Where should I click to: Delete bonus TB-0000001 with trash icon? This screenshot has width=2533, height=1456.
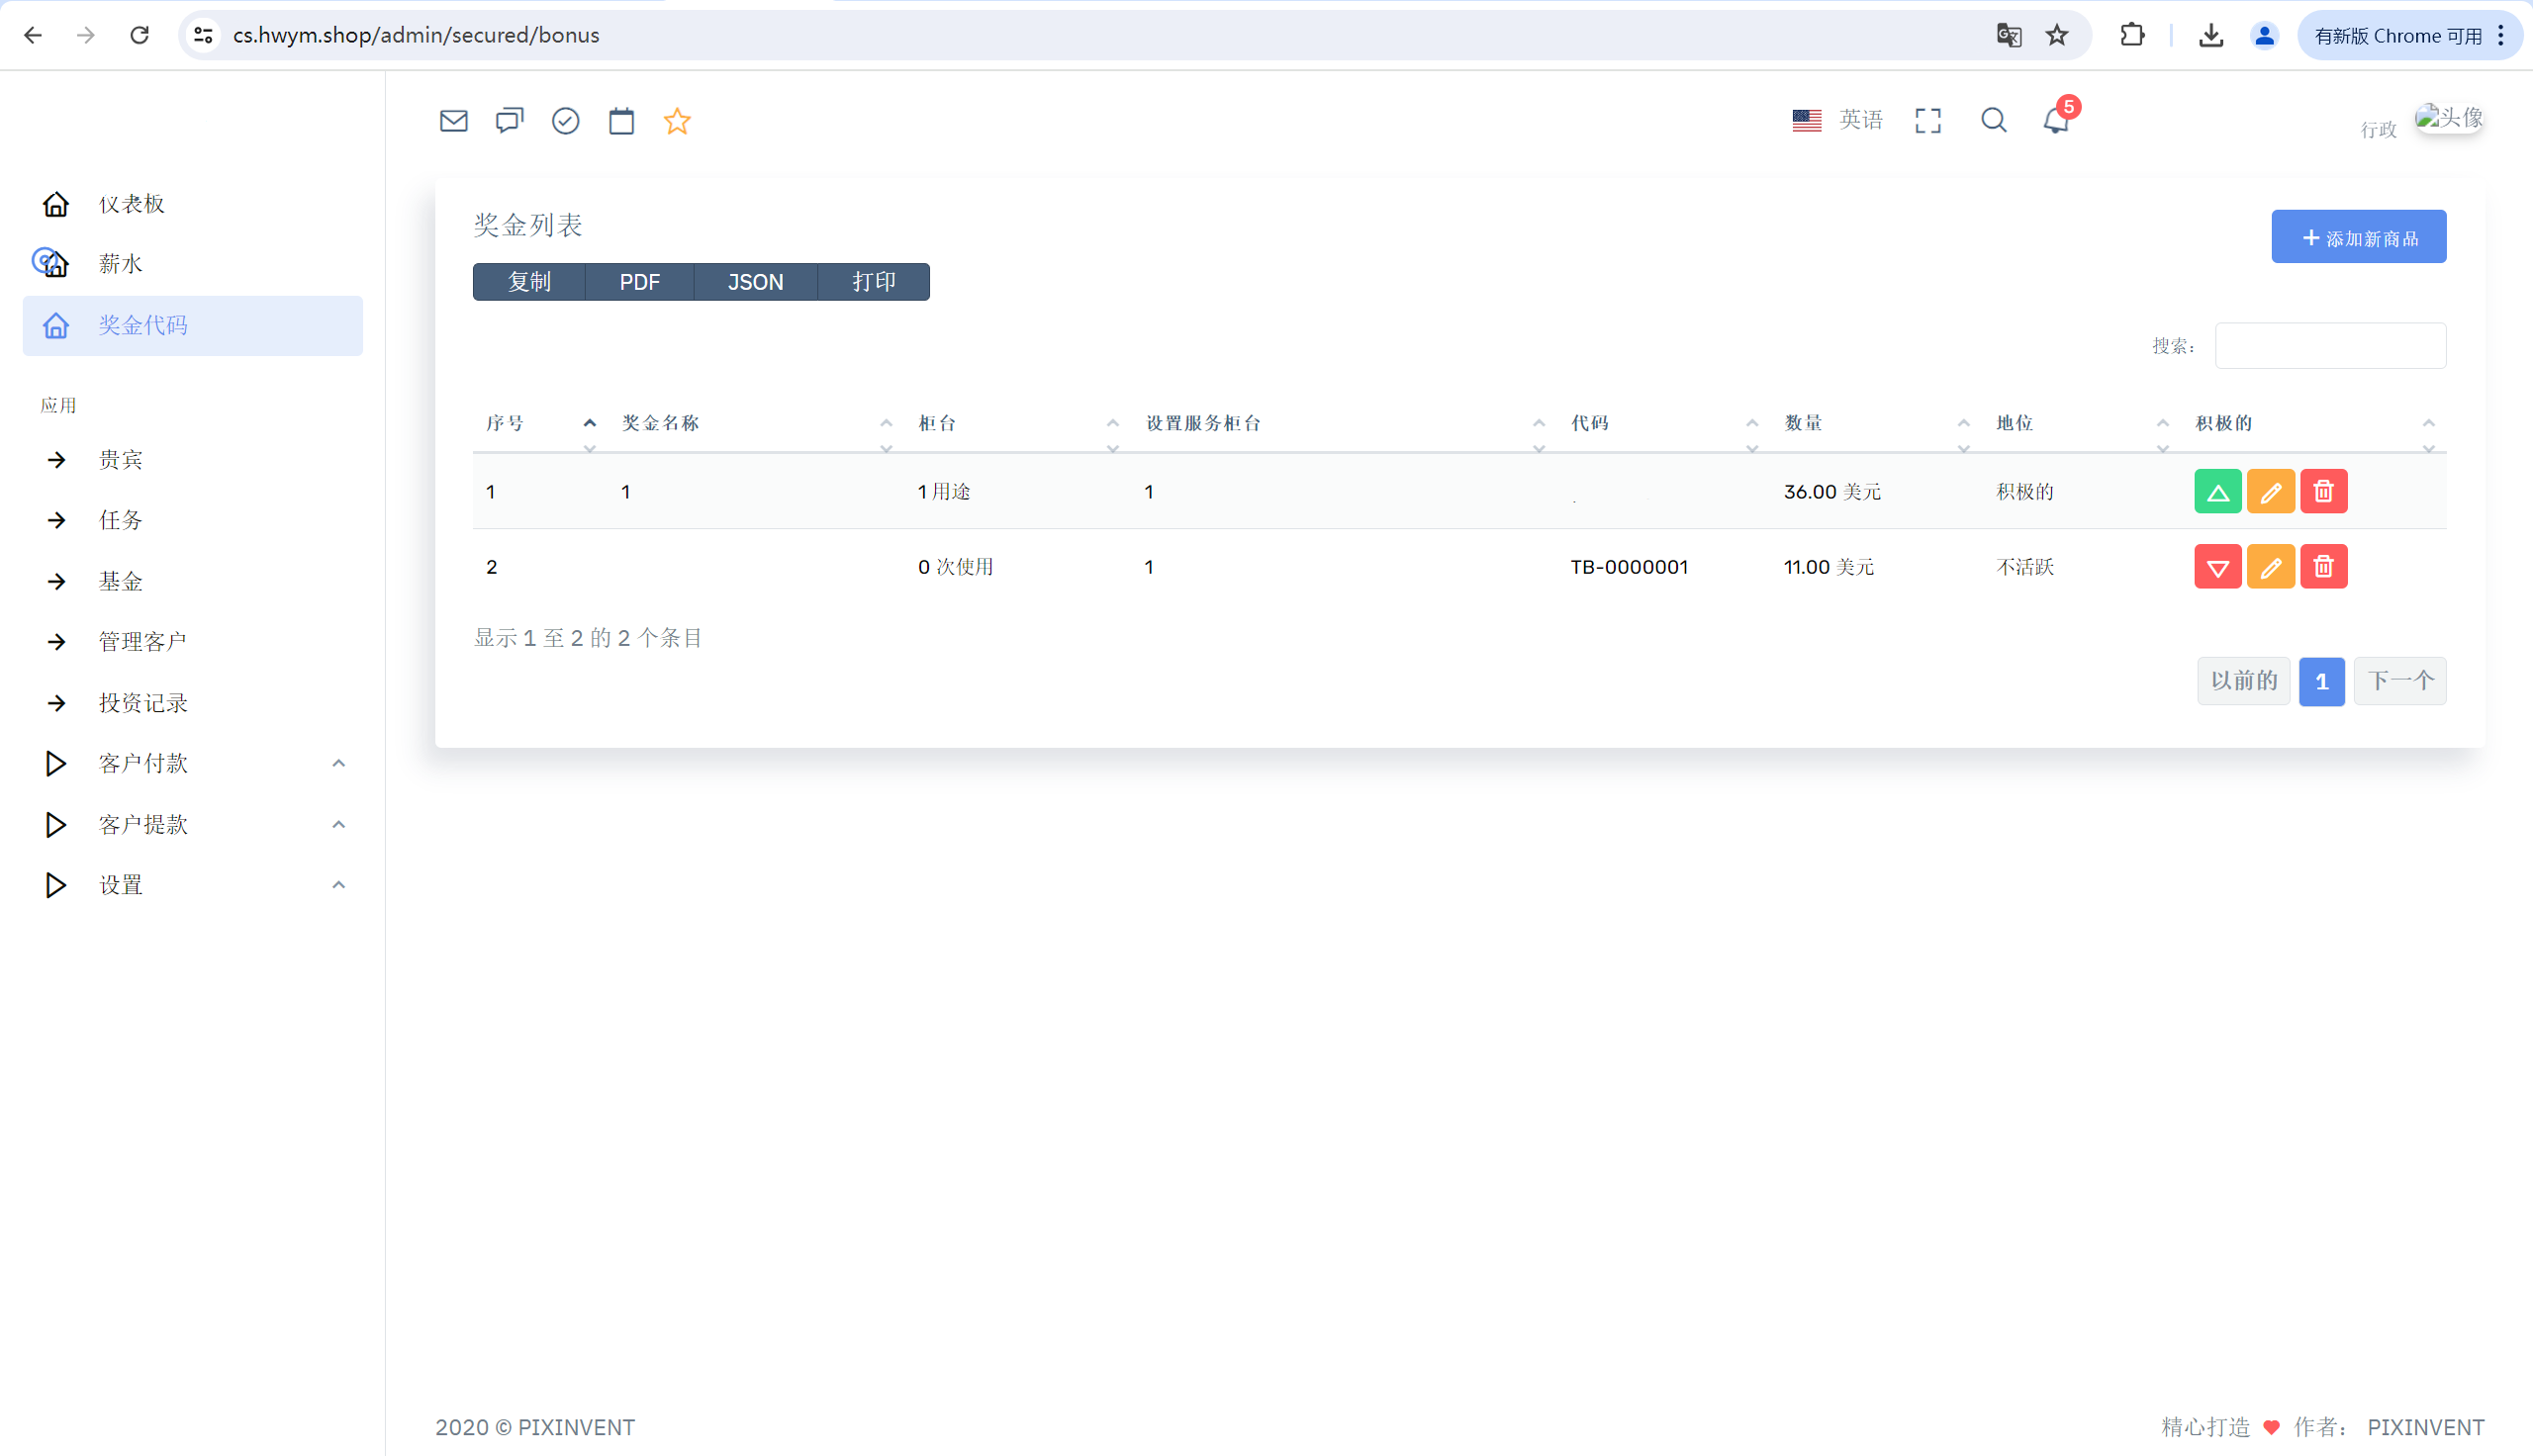coord(2323,567)
